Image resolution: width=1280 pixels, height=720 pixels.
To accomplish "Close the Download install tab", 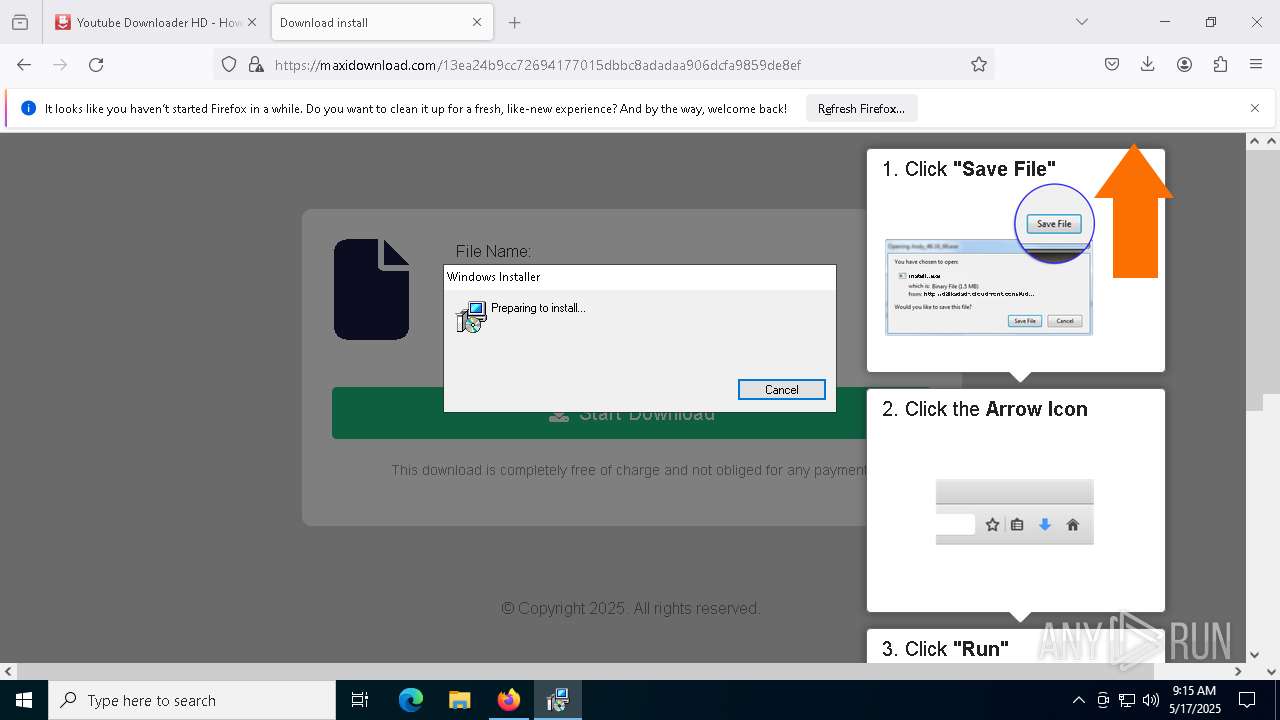I will 477,22.
